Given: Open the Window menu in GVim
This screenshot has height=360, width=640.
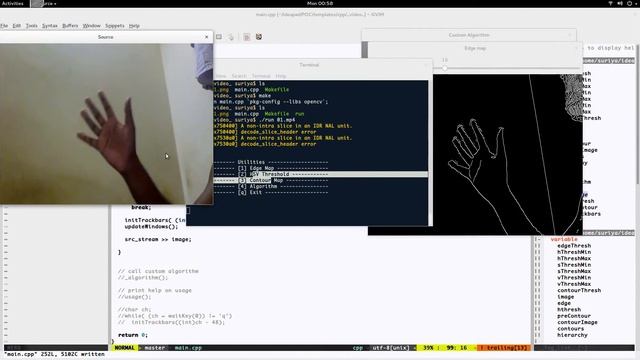Looking at the screenshot, I should (x=91, y=26).
